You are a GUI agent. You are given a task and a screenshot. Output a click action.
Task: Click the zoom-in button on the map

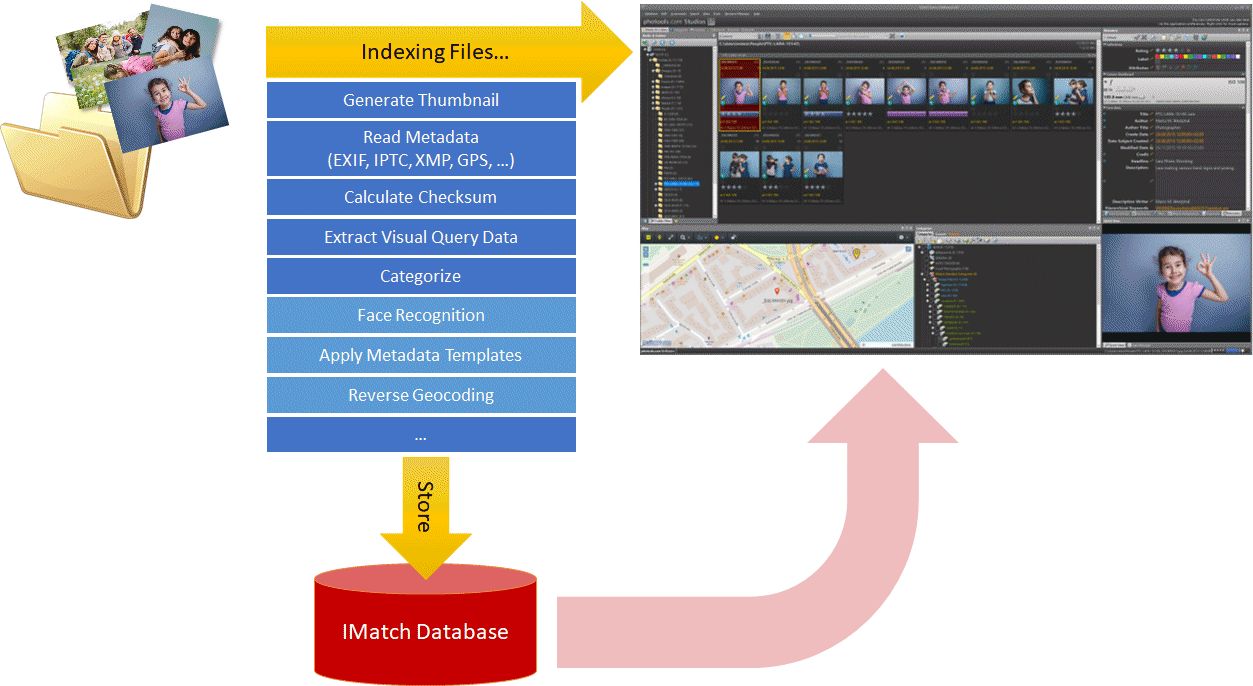(x=645, y=249)
